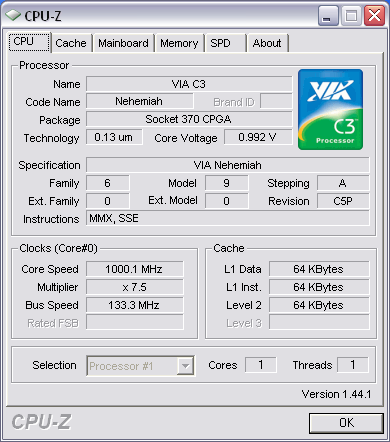Expand the Processor #1 selection dropdown arrow
The width and height of the screenshot is (390, 442).
coord(186,366)
